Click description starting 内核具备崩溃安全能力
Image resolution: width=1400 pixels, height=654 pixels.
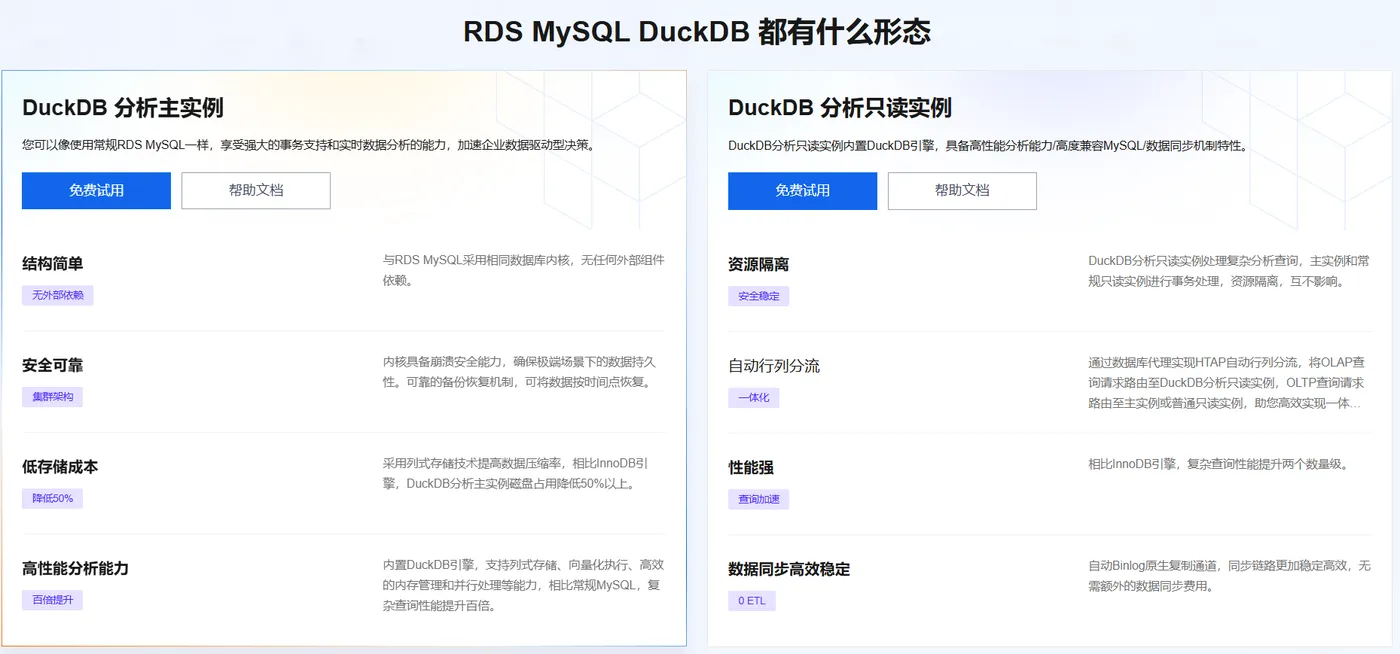click(x=520, y=372)
